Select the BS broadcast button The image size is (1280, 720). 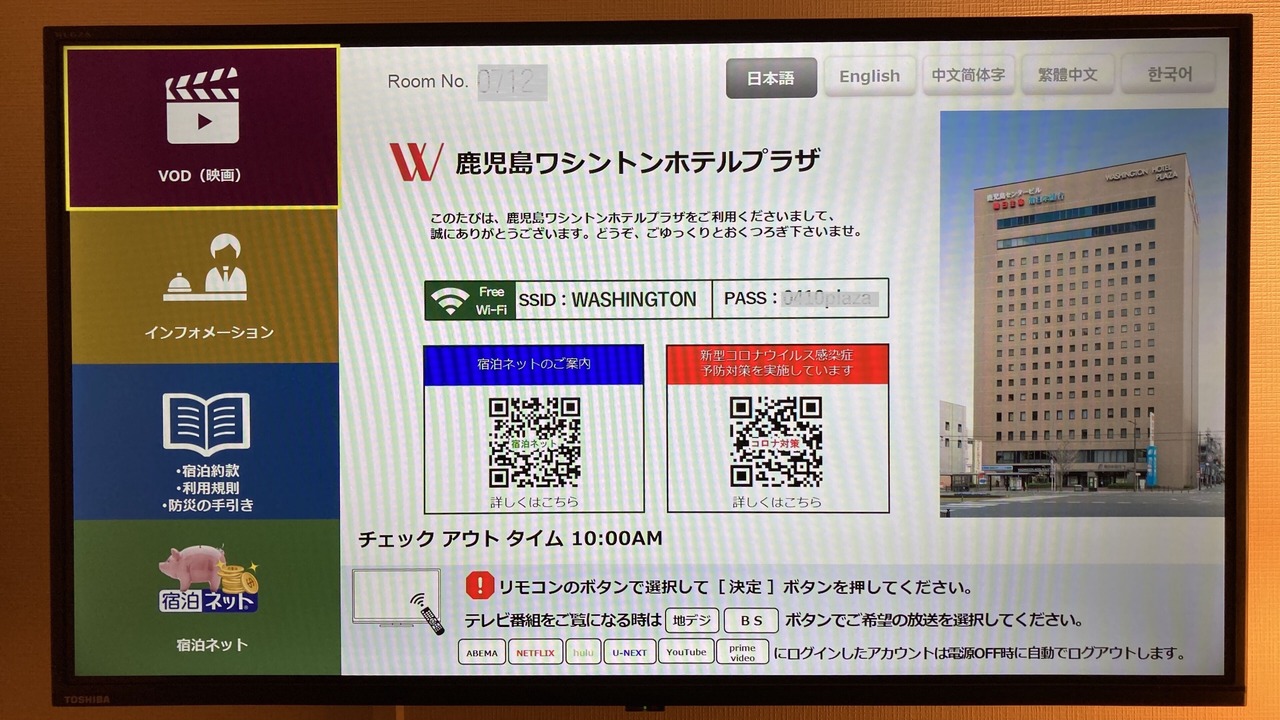[x=751, y=620]
